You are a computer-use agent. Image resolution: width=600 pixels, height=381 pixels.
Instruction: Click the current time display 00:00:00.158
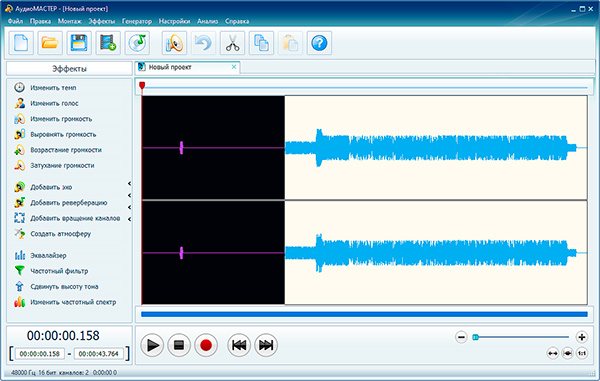[x=63, y=335]
